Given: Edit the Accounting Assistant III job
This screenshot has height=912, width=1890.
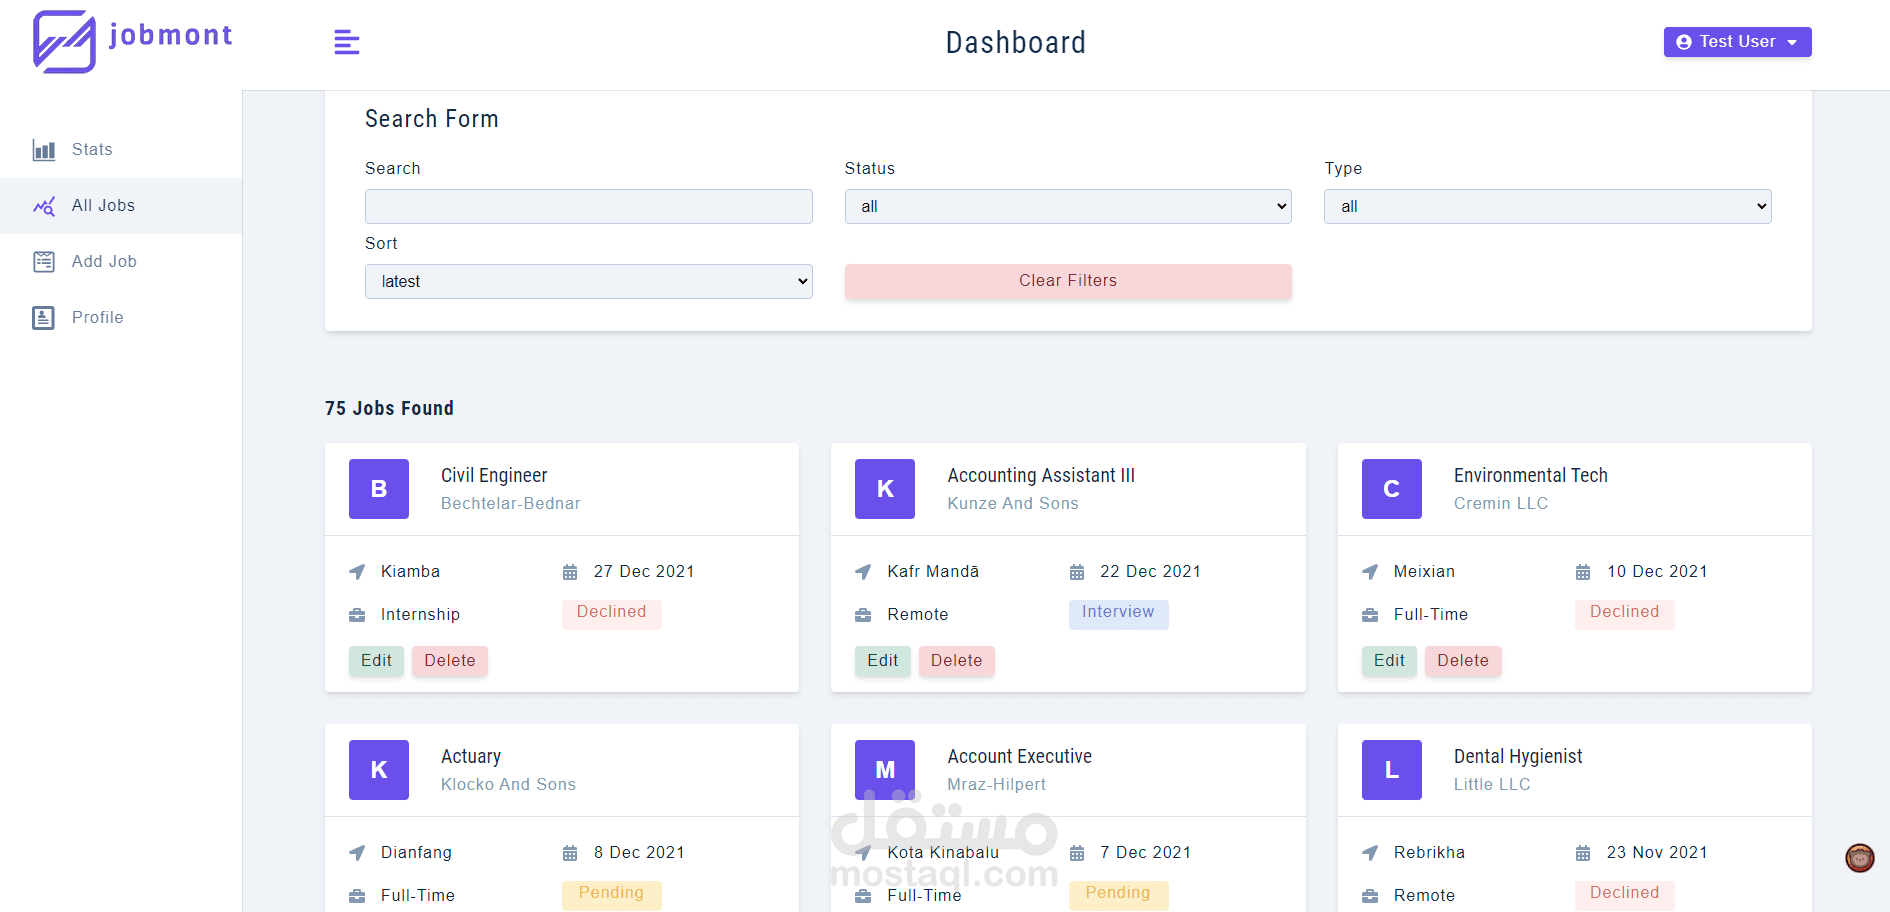Looking at the screenshot, I should (883, 661).
